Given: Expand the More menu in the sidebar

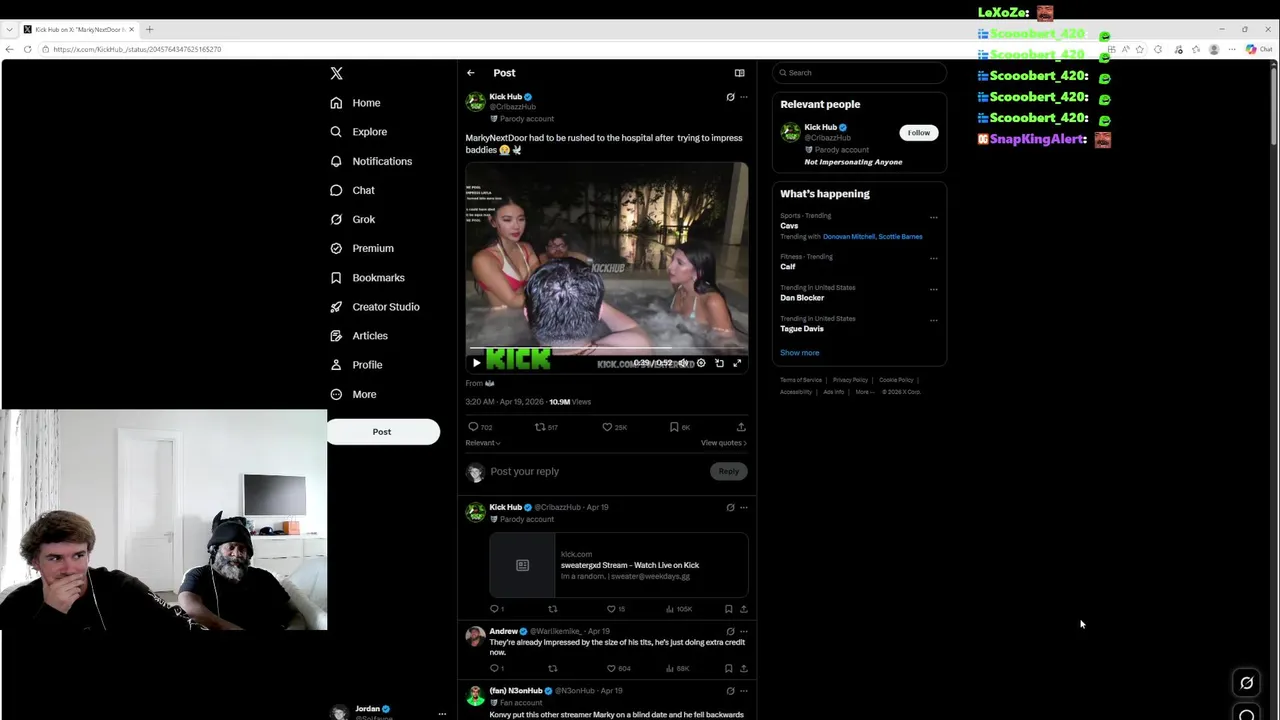Looking at the screenshot, I should point(353,394).
